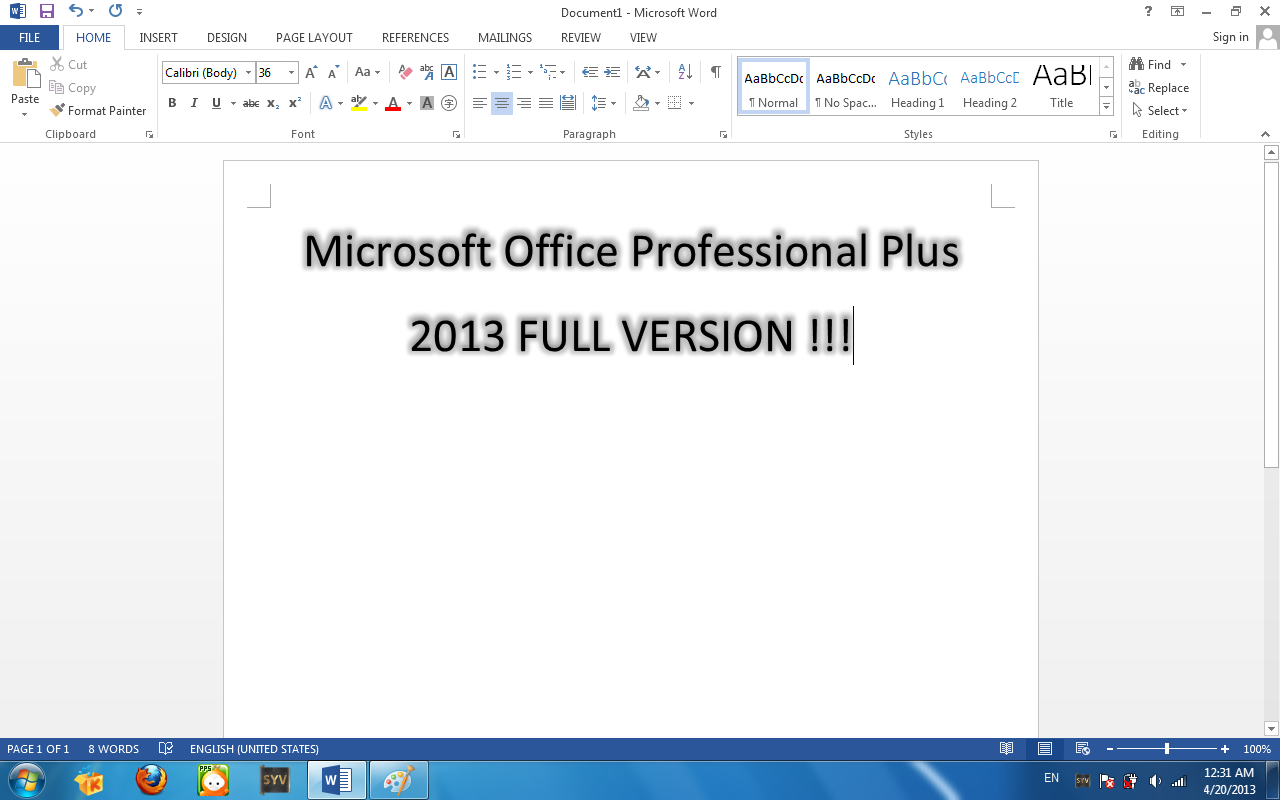The width and height of the screenshot is (1280, 800).
Task: Switch to the MAILINGS tab
Action: (505, 38)
